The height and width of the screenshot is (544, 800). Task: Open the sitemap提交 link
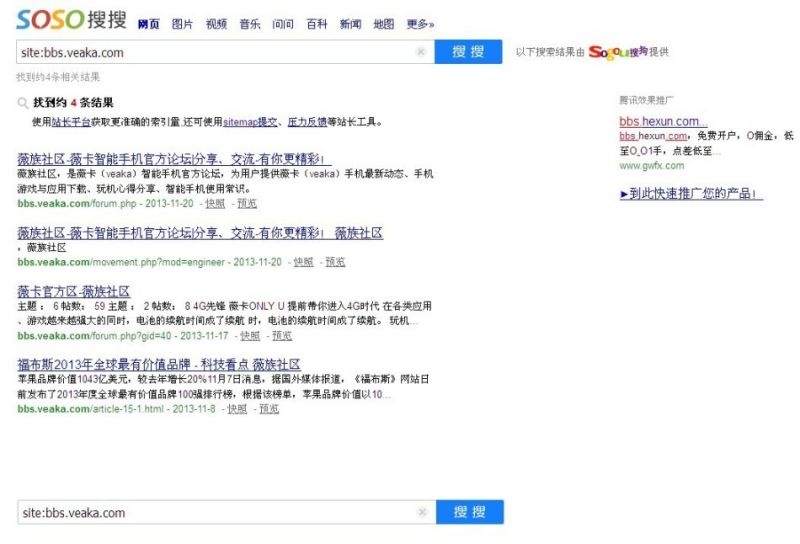251,122
